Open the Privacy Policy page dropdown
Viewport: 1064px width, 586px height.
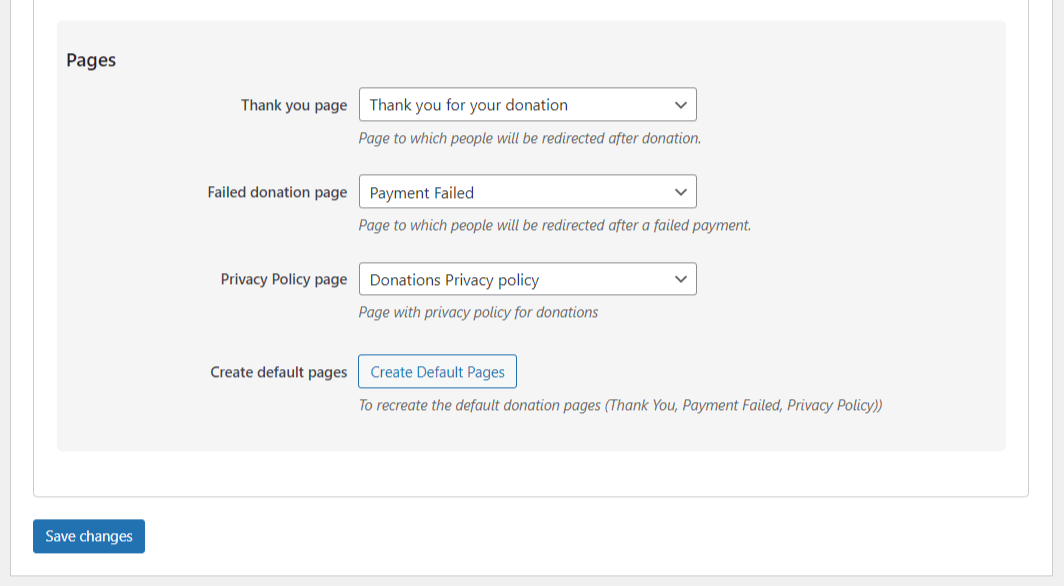click(527, 280)
